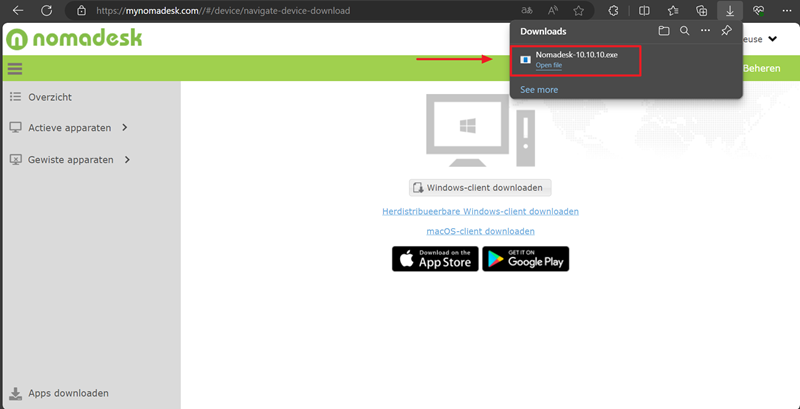Click Download on the App Store badge
The height and width of the screenshot is (409, 800).
point(435,259)
